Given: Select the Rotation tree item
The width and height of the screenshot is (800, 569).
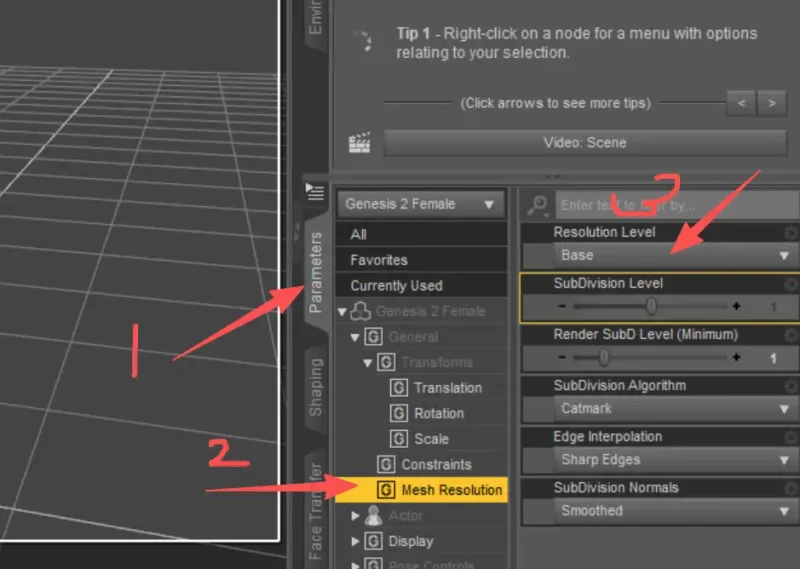Looking at the screenshot, I should pos(439,413).
